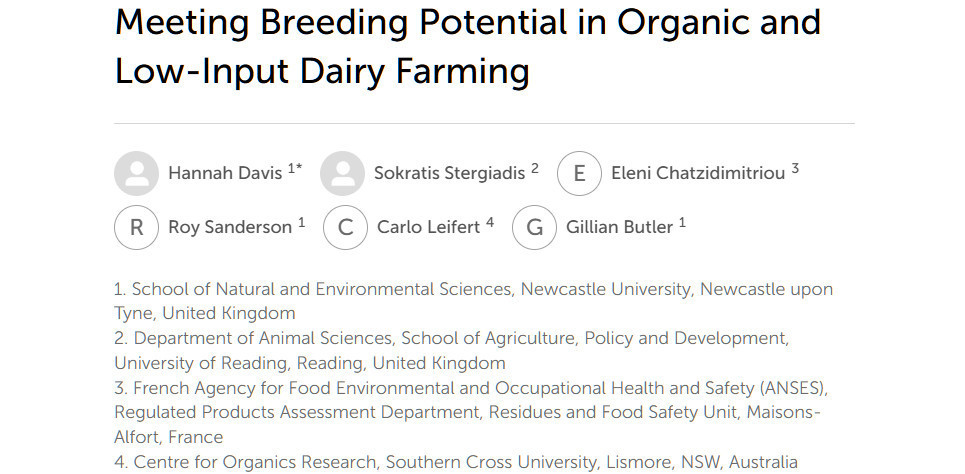Open Carlo Leifert author name link

[x=428, y=227]
